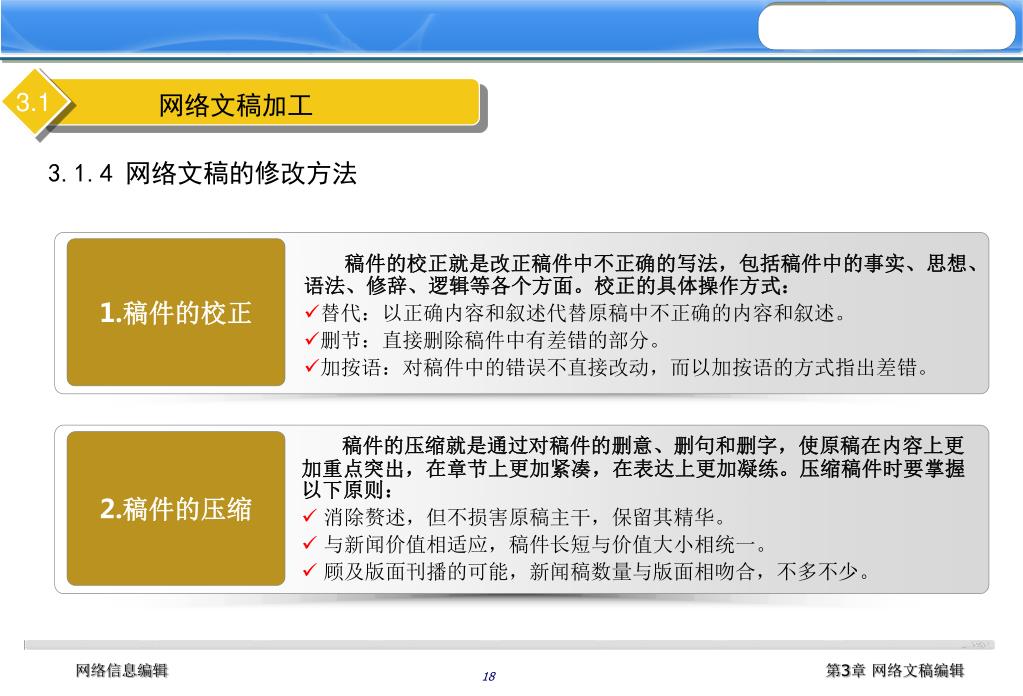Click the footer text 第3章 网络文稿编辑
The image size is (1023, 696).
pos(894,671)
